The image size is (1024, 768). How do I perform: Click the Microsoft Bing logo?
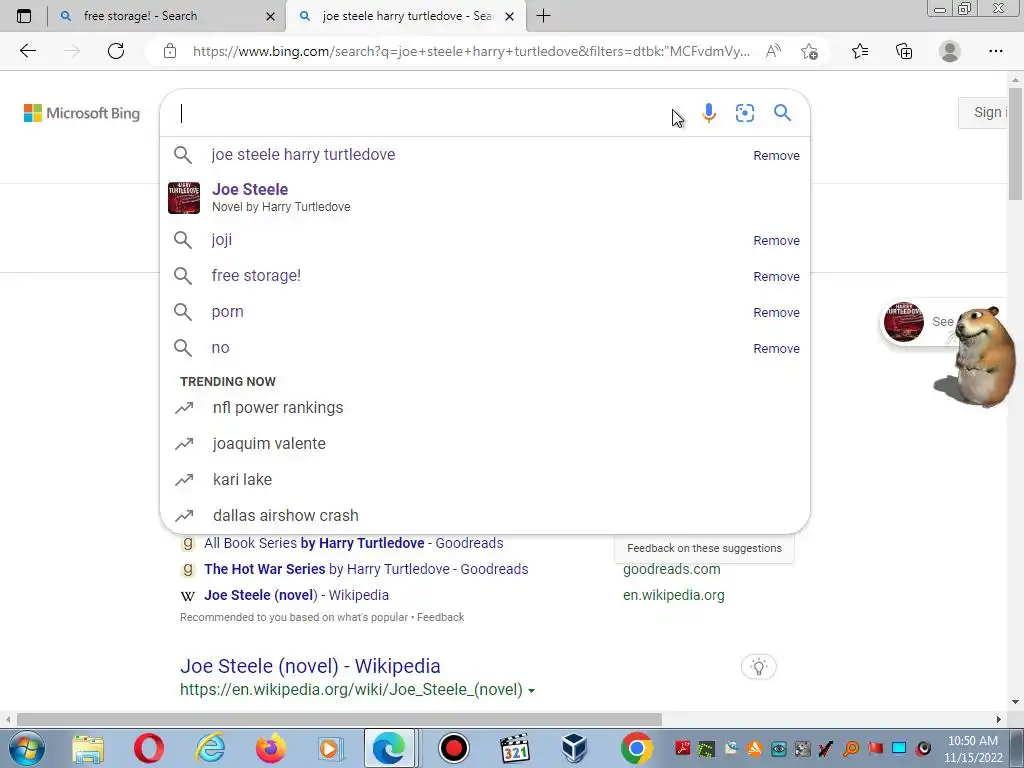pyautogui.click(x=82, y=113)
